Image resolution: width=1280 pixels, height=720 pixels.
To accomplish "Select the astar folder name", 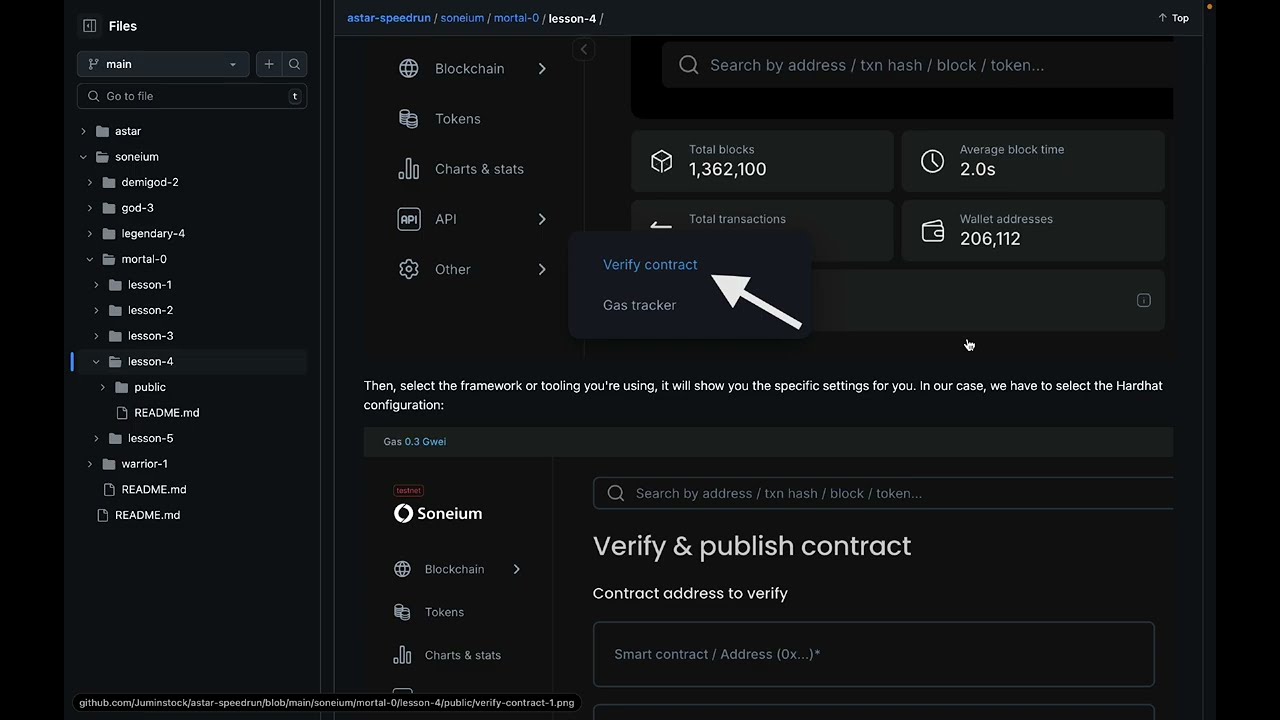I will (128, 131).
